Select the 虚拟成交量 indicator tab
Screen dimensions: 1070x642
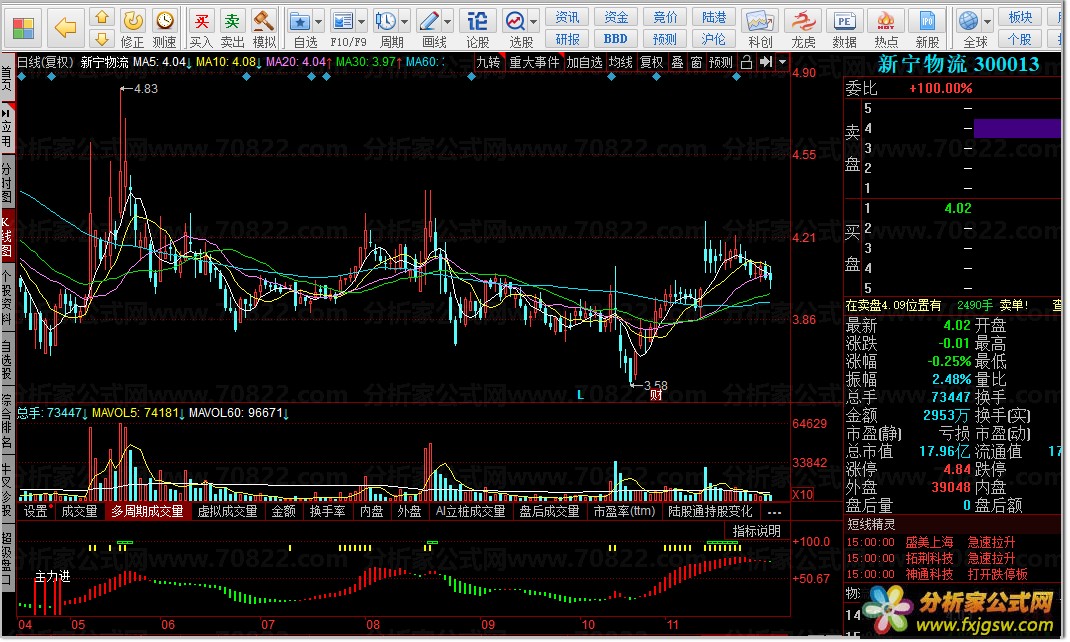227,512
